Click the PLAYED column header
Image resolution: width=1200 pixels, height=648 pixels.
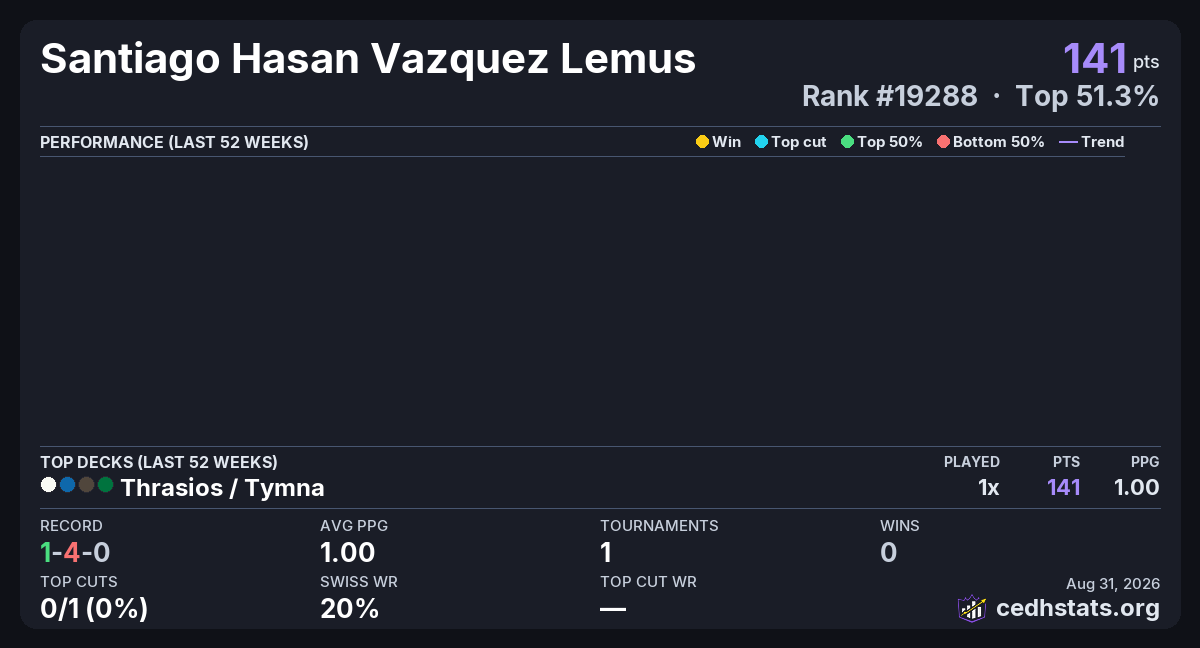[x=972, y=462]
